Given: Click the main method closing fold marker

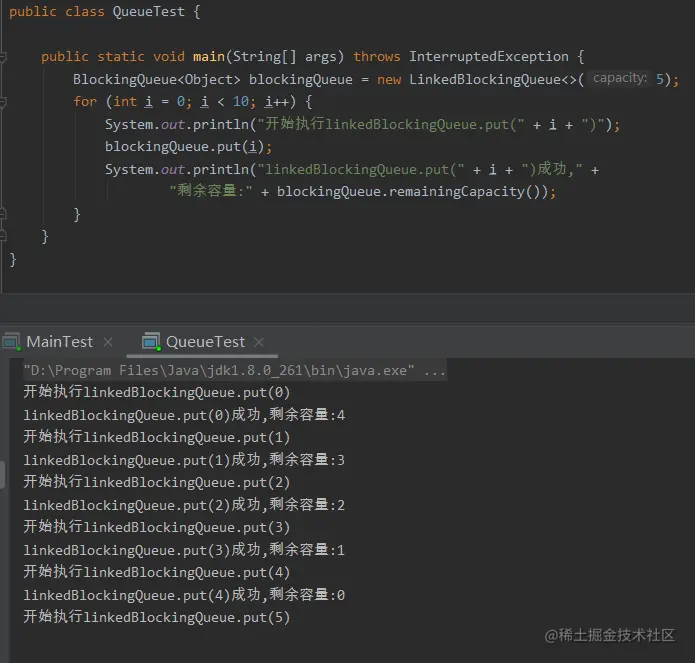Looking at the screenshot, I should click(x=3, y=237).
